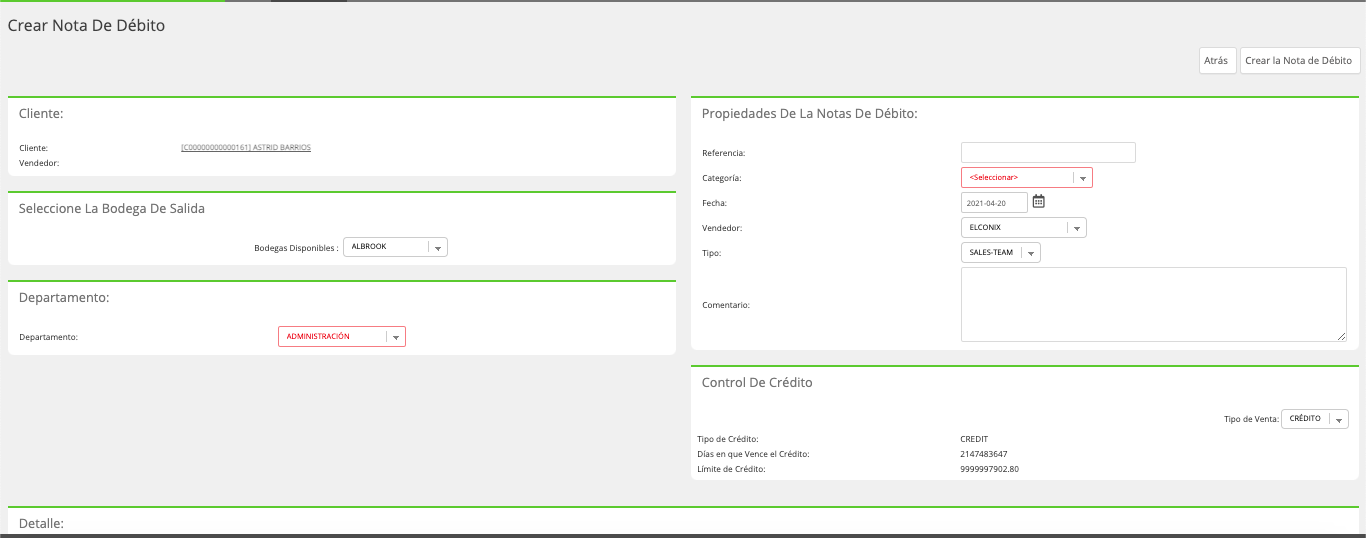
Task: Open client link ASTRID BARRIOS
Action: [246, 148]
